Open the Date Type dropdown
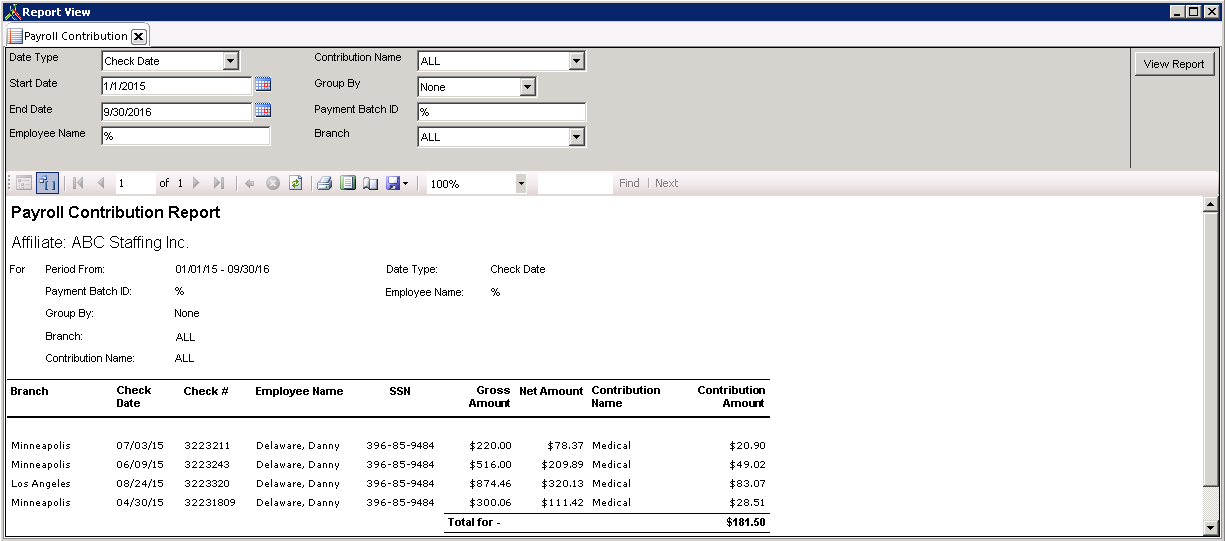Image resolution: width=1225 pixels, height=541 pixels. coord(231,61)
